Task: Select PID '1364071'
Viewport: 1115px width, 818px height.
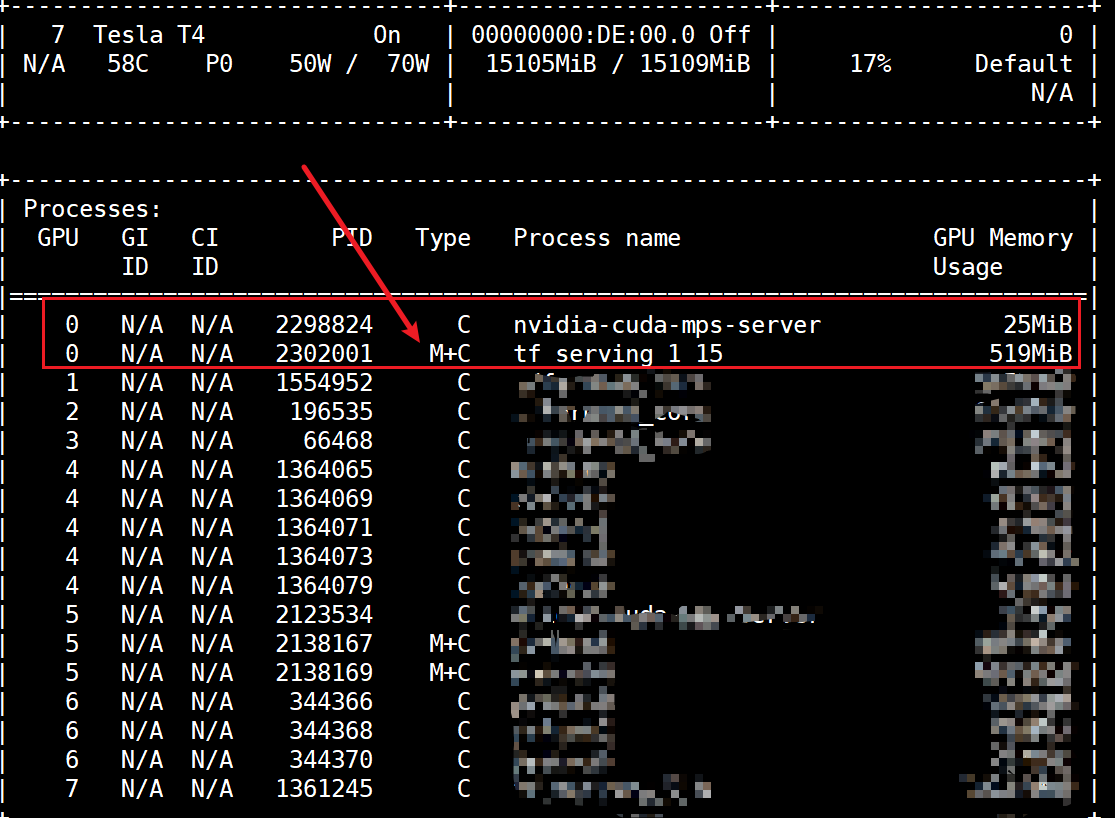Action: (324, 528)
